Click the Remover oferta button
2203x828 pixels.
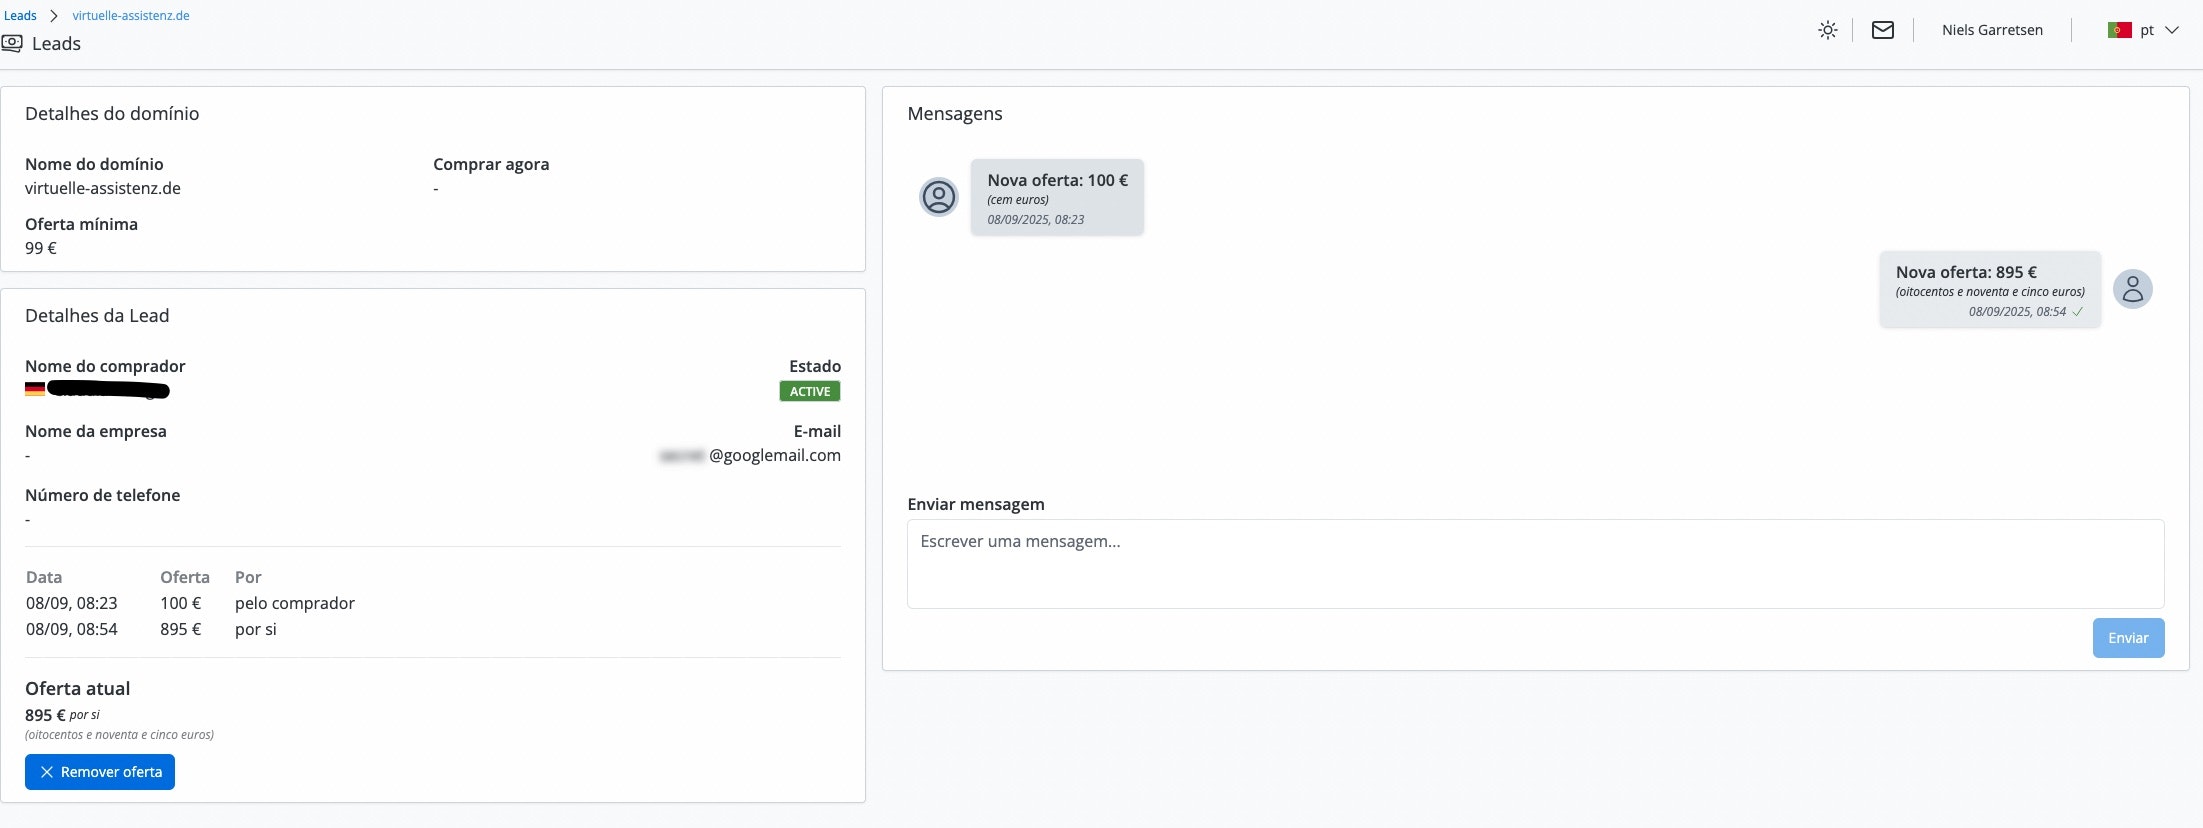(100, 772)
